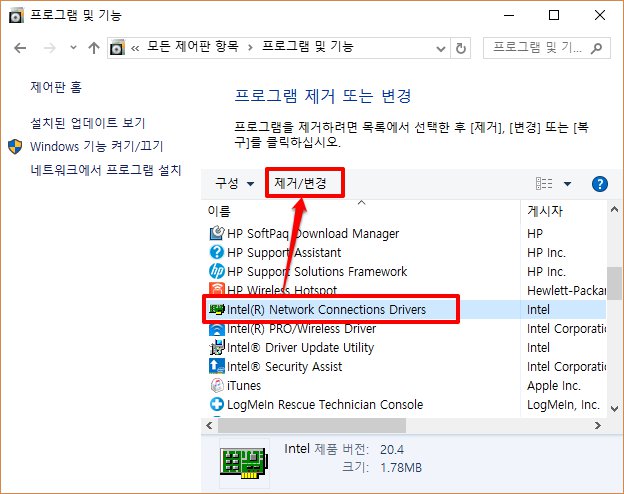
Task: Click the horizontal scrollbar left arrow
Action: pyautogui.click(x=209, y=426)
